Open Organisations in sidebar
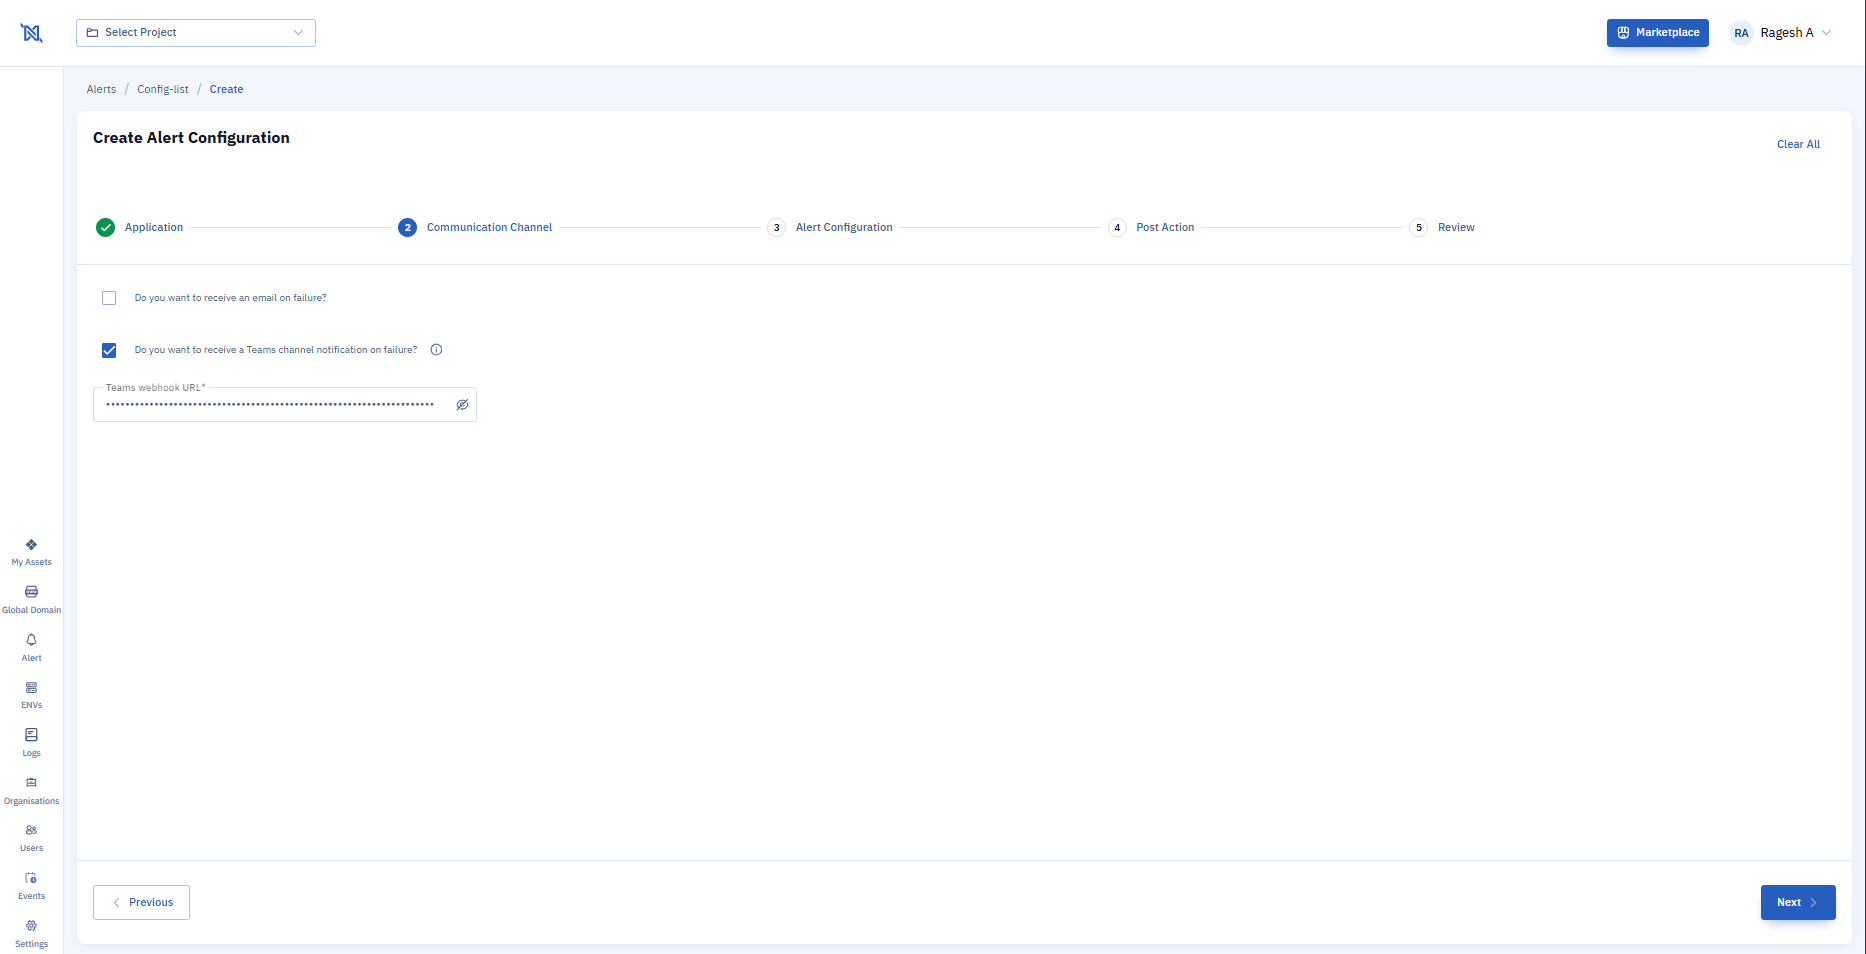The image size is (1866, 954). tap(31, 791)
